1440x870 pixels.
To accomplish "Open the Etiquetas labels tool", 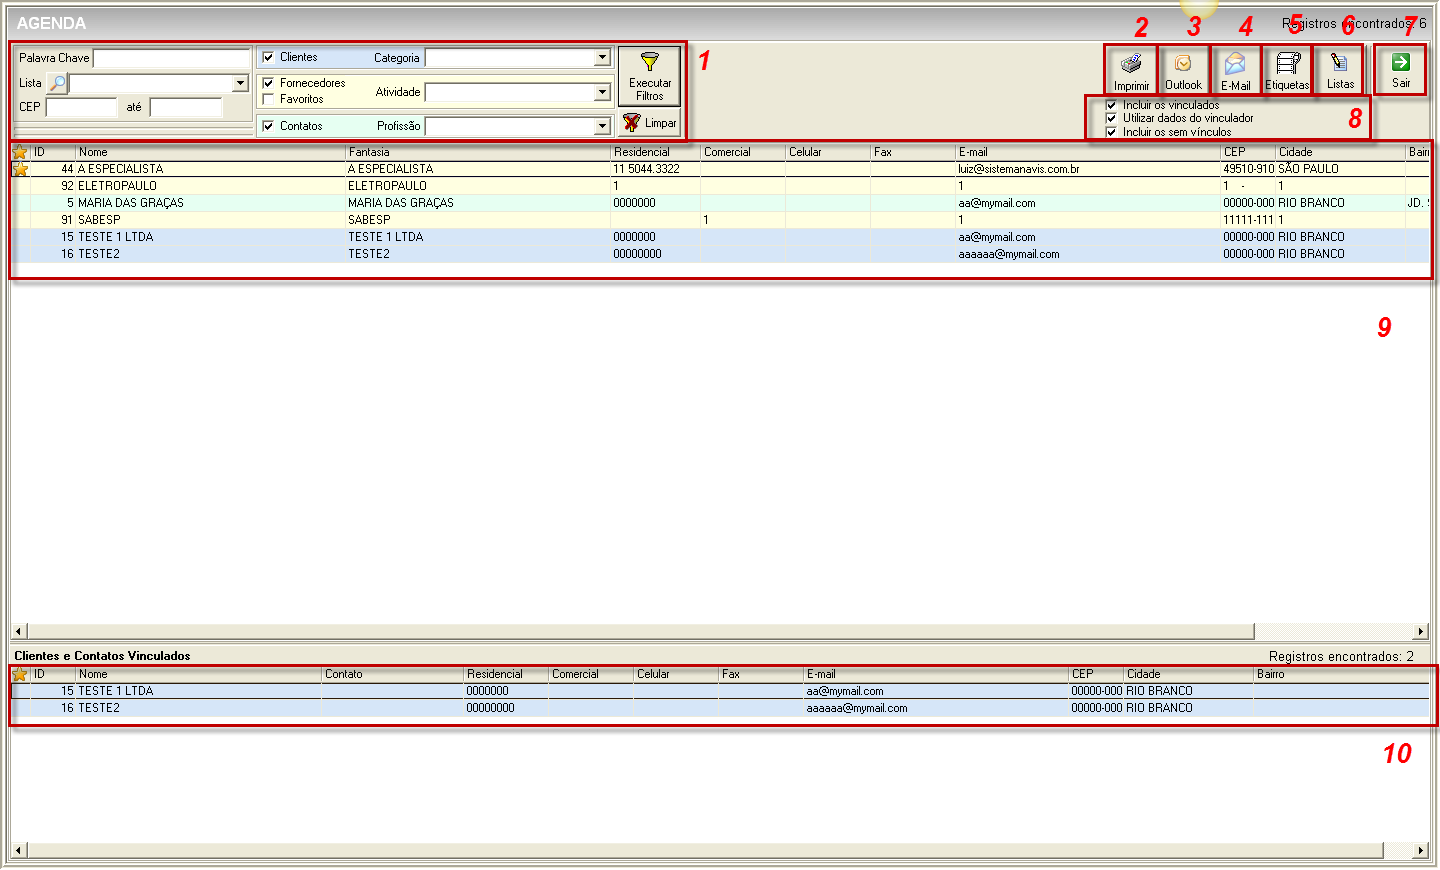I will pos(1287,70).
